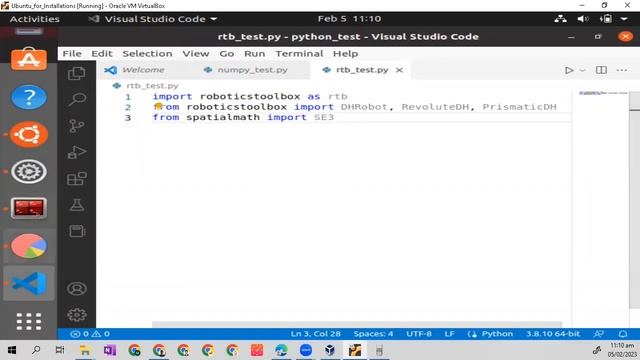Screen dimensions: 640x360
Task: Switch to the numpy_test.py tab
Action: (252, 70)
